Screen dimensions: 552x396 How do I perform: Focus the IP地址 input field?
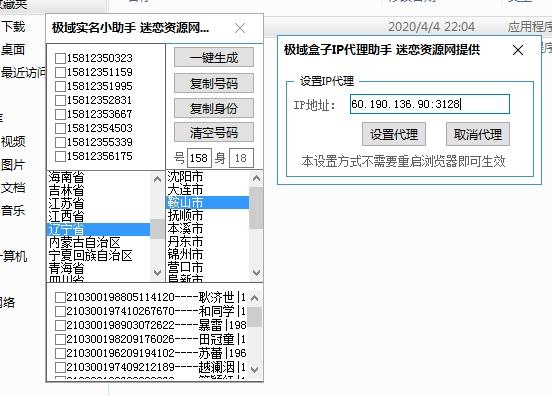click(x=429, y=104)
